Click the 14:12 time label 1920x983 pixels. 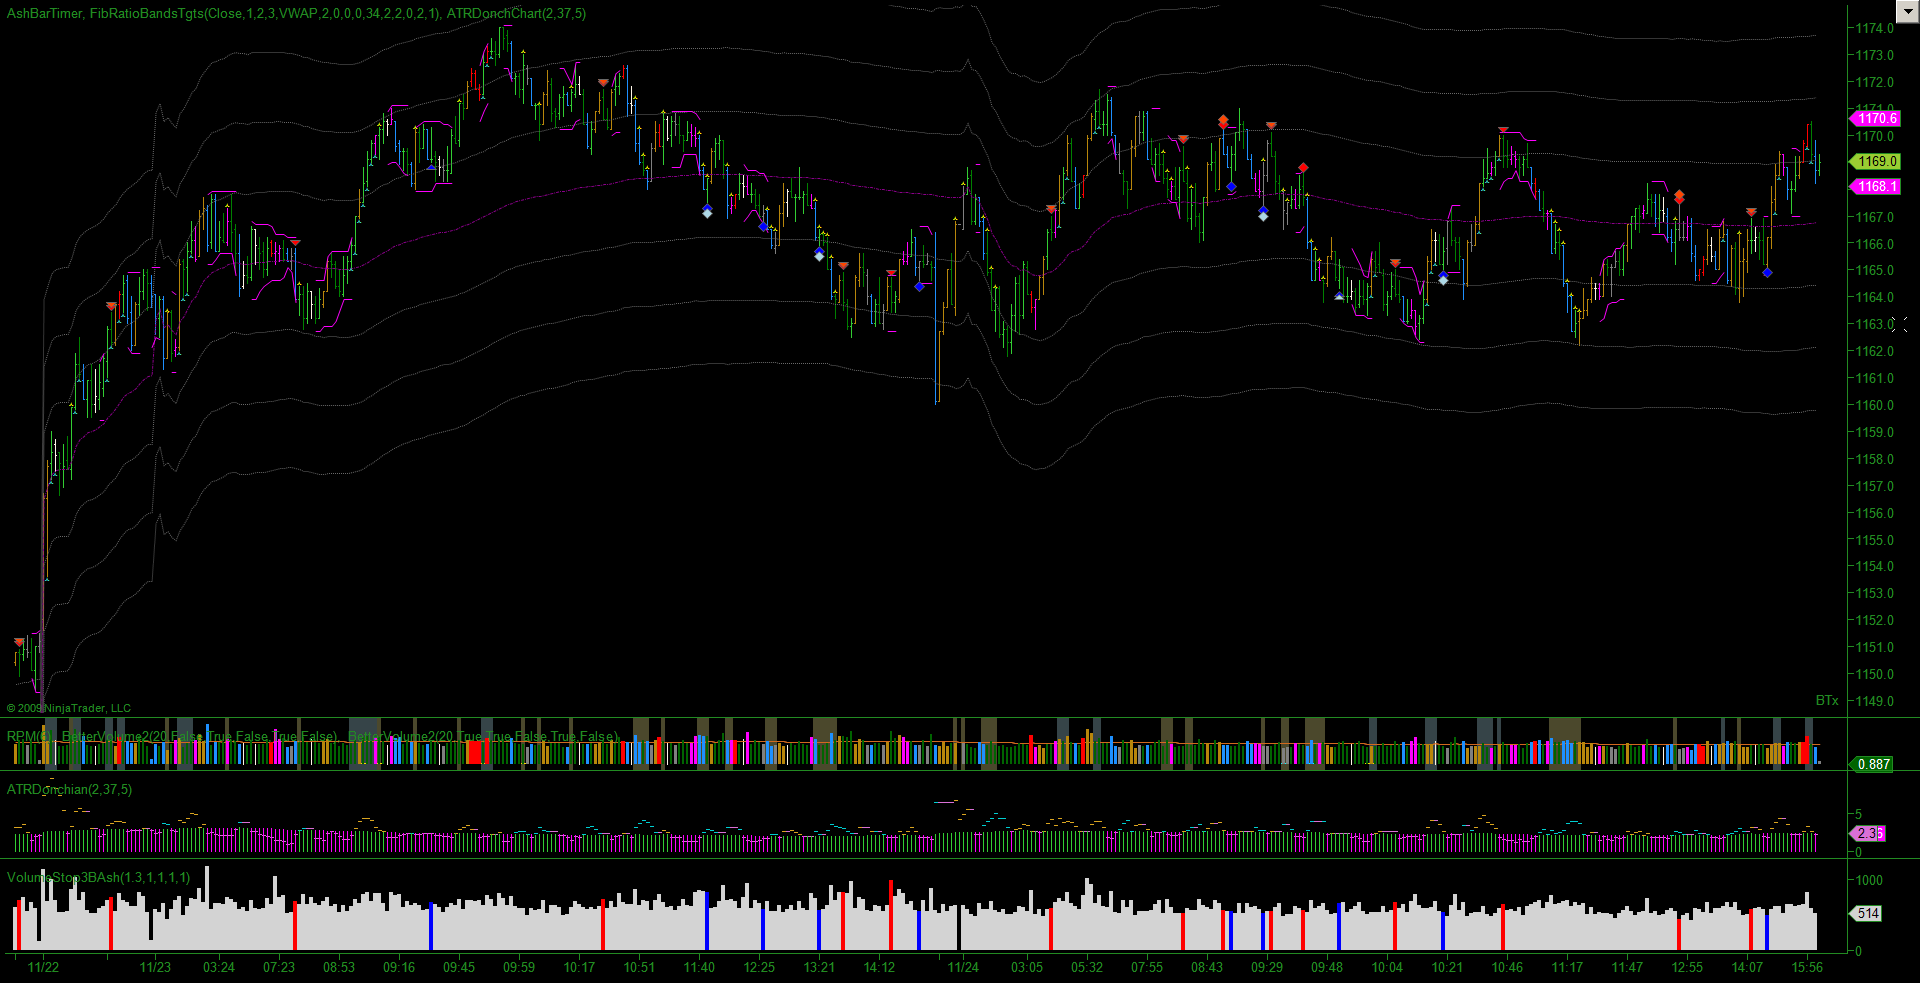879,967
